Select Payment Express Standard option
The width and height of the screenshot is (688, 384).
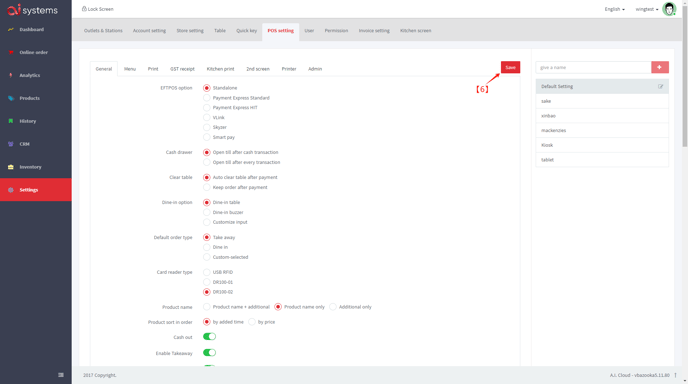(x=207, y=98)
